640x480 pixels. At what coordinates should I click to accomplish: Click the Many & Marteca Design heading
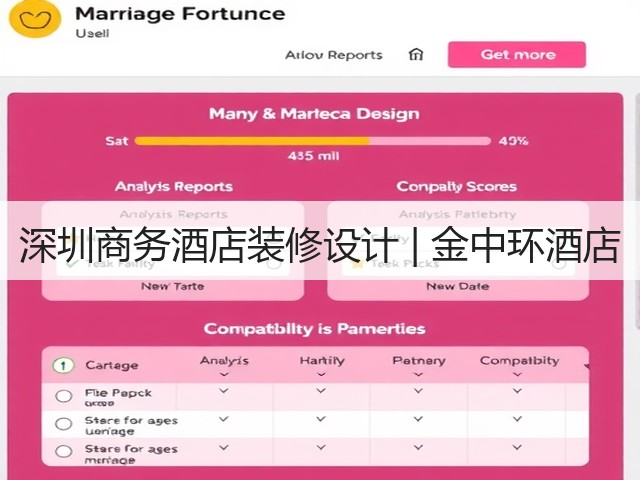tap(314, 114)
